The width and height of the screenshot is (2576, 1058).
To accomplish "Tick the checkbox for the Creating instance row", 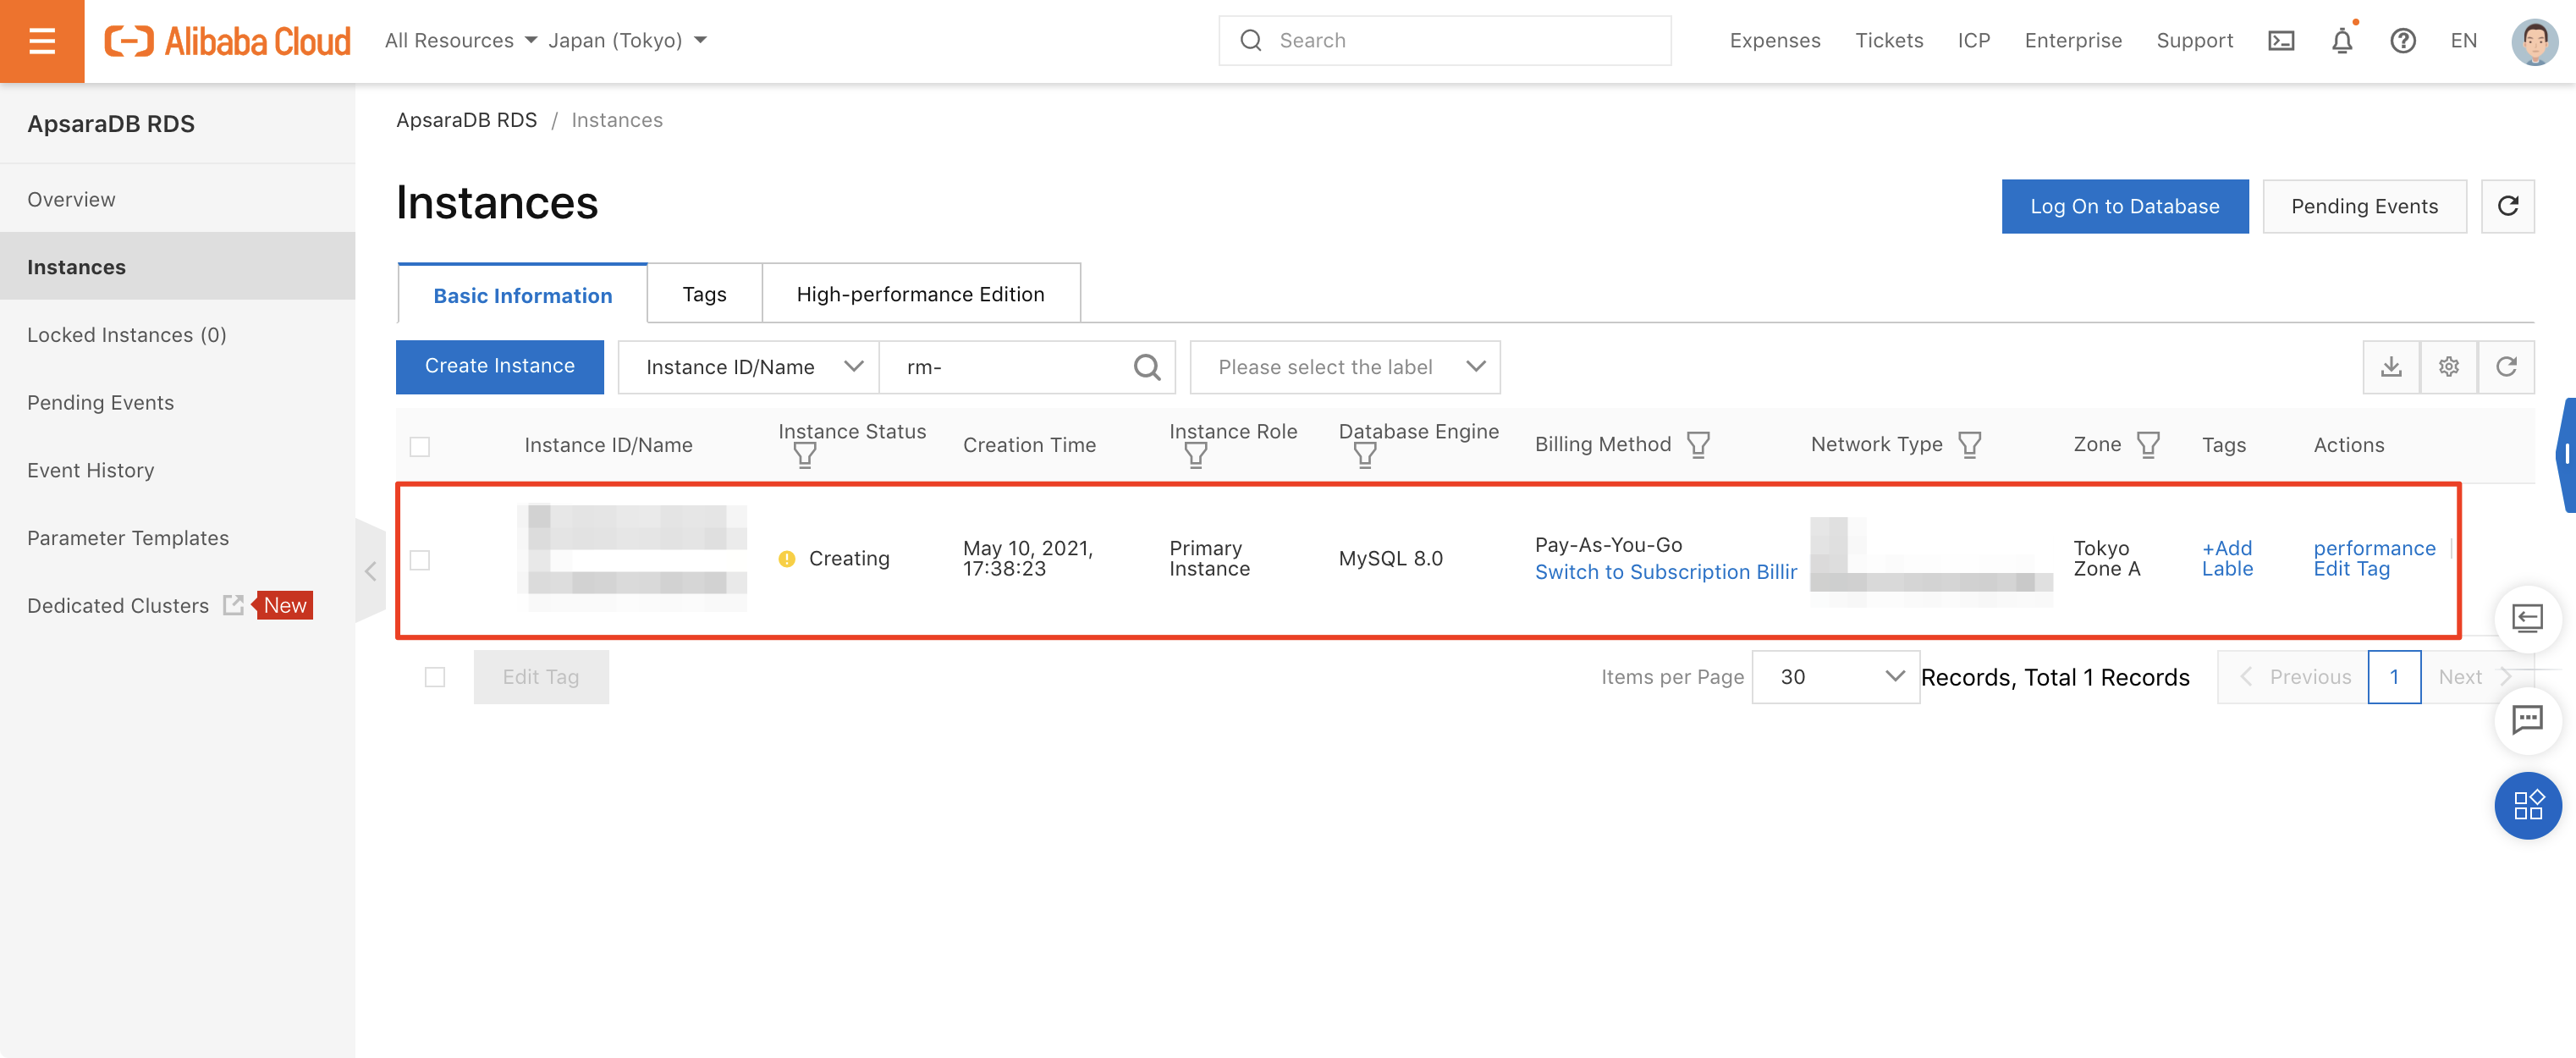I will pos(420,560).
